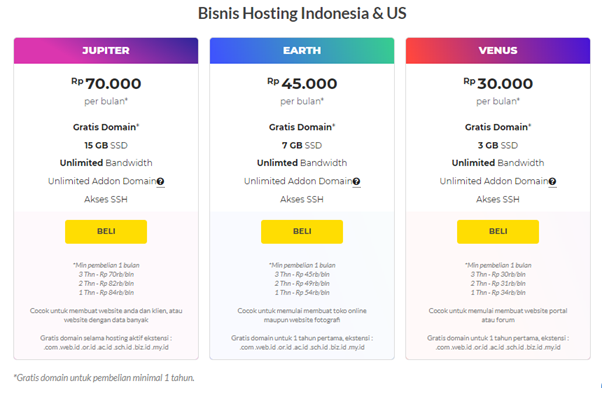Click Akses SSH in the Earth plan
This screenshot has height=401, width=606.
tap(302, 199)
